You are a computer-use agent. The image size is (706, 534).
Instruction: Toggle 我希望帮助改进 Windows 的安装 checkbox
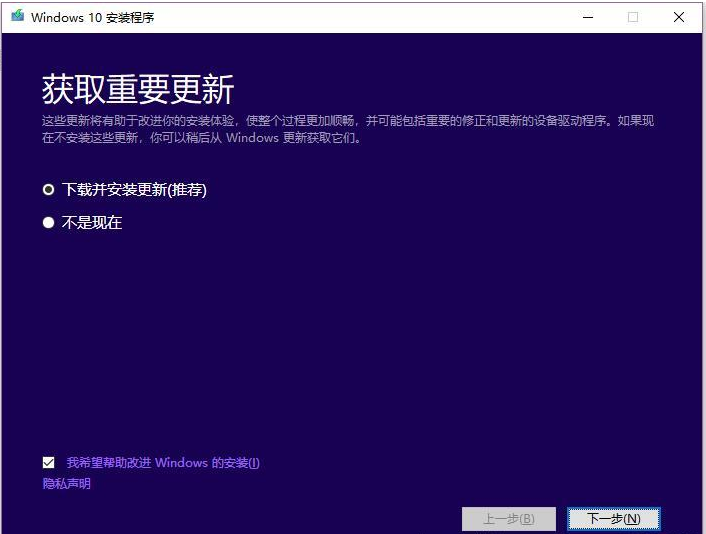pyautogui.click(x=49, y=462)
